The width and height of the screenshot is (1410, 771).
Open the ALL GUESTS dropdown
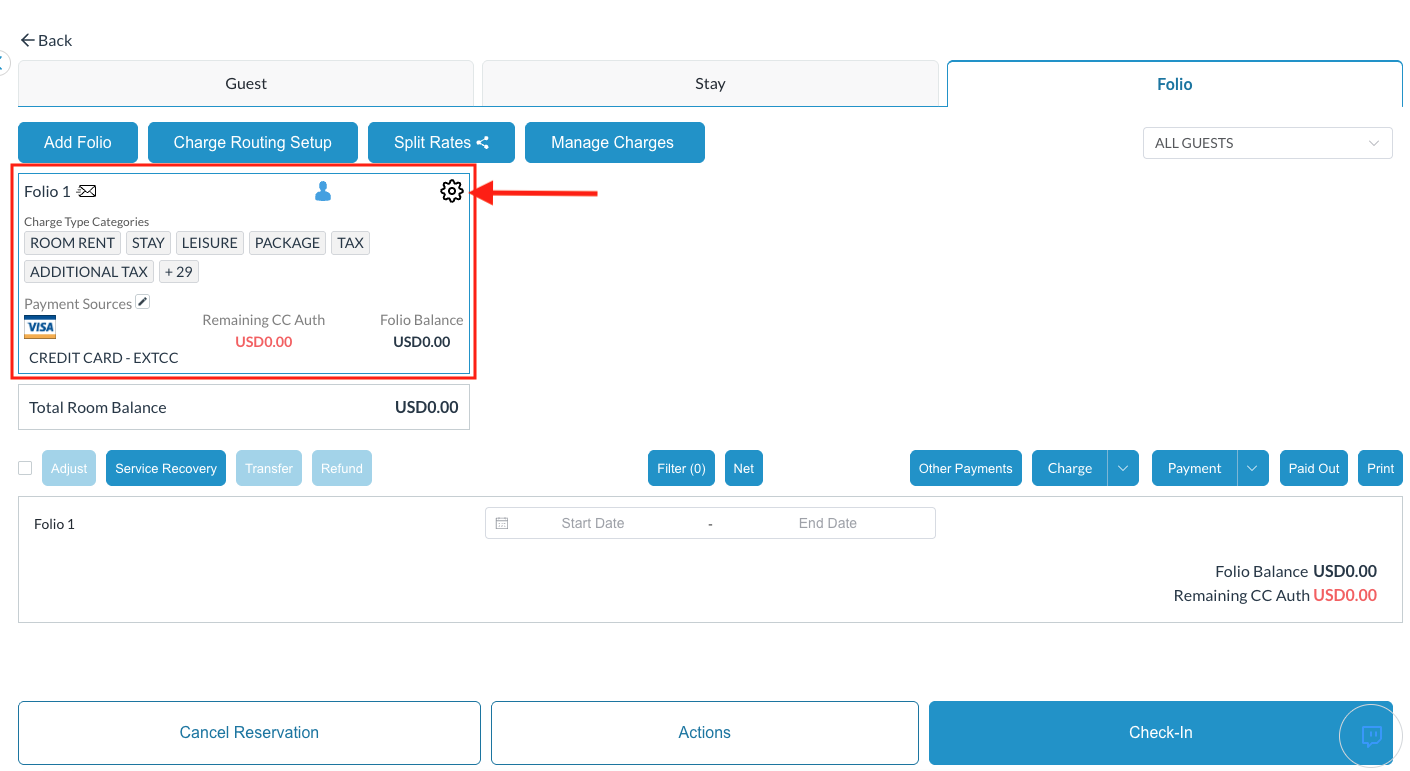pos(1266,143)
